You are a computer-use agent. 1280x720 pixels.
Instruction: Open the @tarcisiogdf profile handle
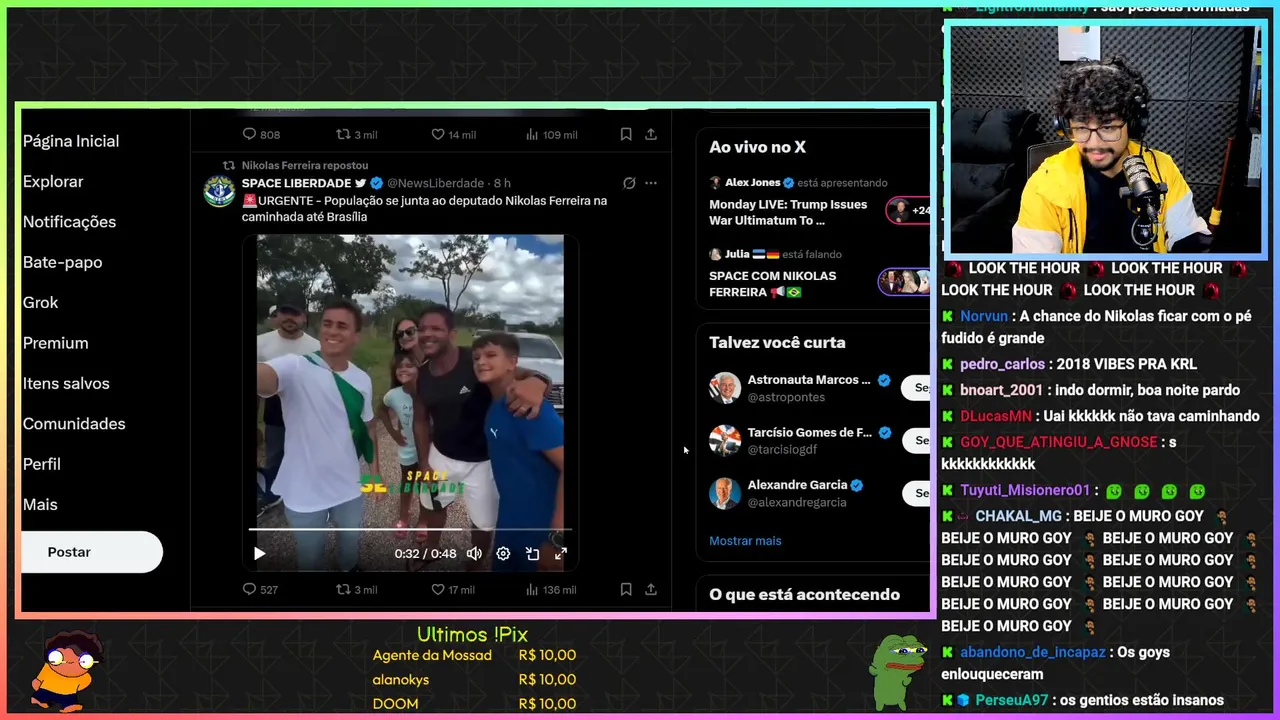783,450
